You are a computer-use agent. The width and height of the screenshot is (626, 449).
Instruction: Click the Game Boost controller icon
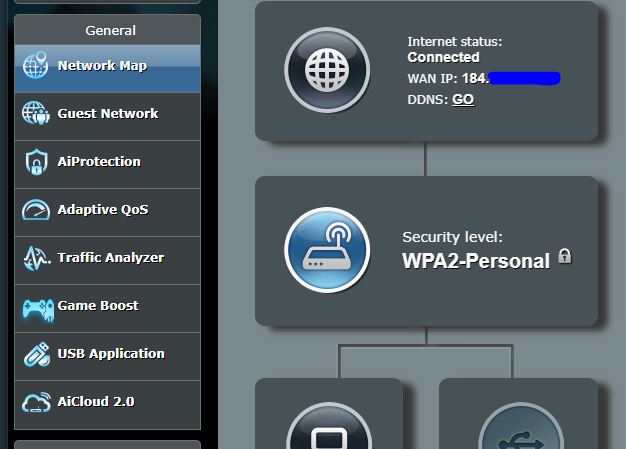coord(36,306)
